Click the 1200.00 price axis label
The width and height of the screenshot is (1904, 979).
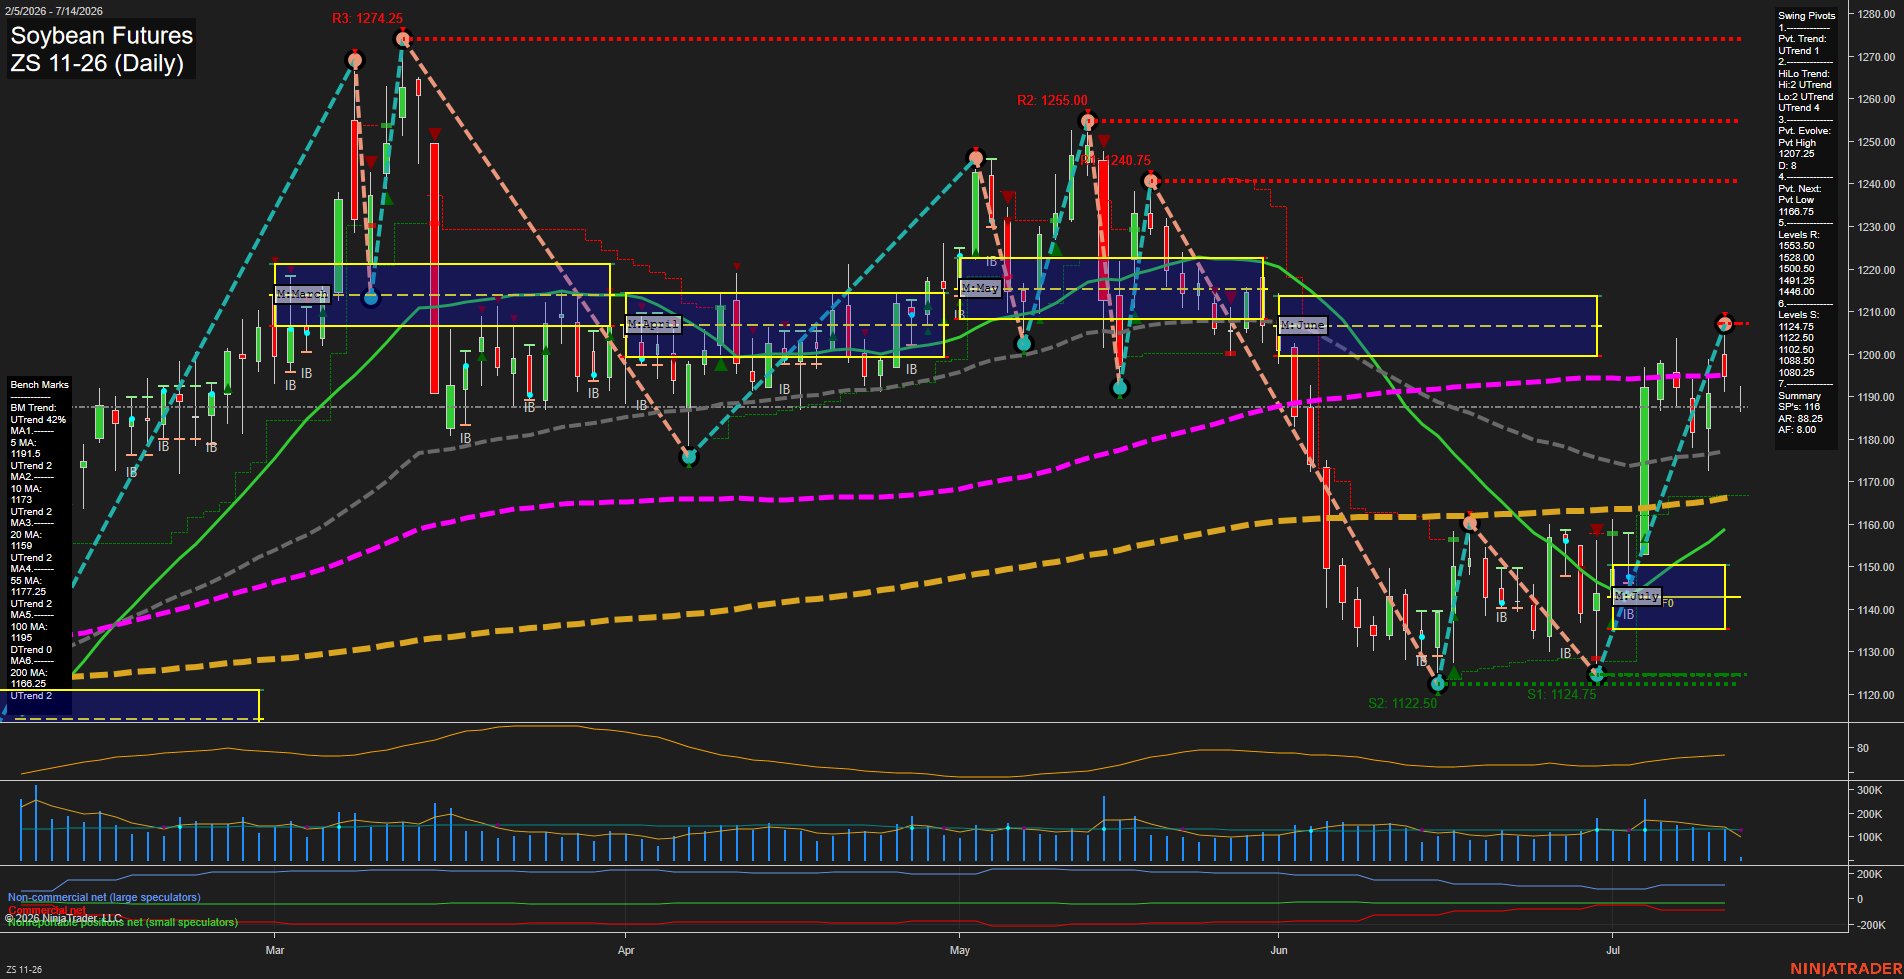point(1876,355)
